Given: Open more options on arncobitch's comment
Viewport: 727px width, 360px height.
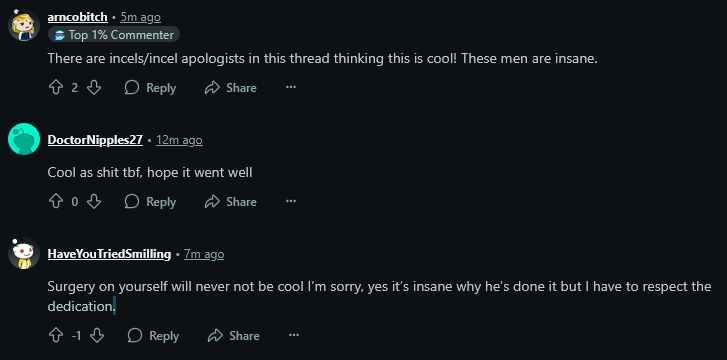Looking at the screenshot, I should click(x=291, y=87).
